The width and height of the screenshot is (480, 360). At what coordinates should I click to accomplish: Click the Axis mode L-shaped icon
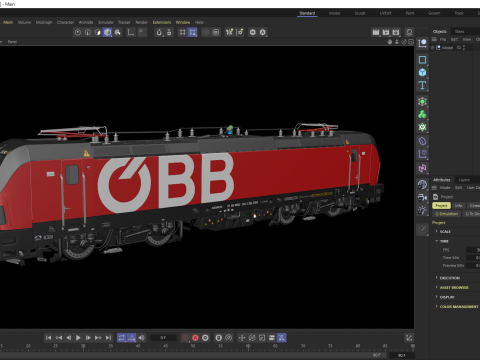click(x=131, y=32)
